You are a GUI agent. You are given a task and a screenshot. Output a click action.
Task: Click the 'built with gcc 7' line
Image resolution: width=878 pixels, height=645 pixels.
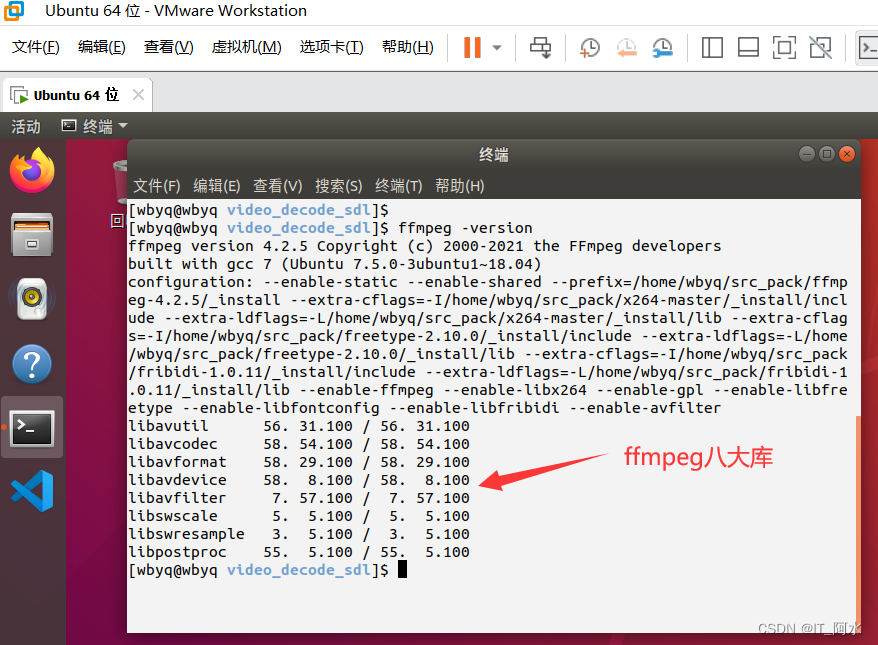334,264
